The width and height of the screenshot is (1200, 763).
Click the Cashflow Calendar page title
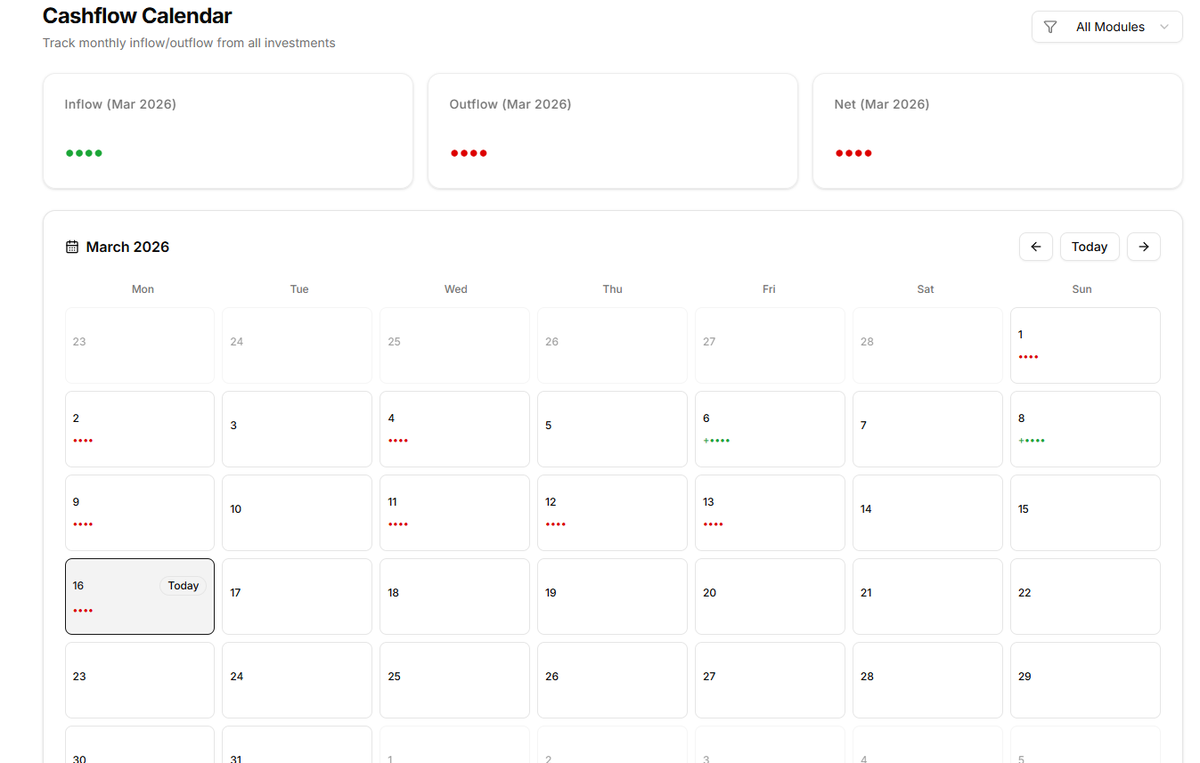pyautogui.click(x=137, y=16)
